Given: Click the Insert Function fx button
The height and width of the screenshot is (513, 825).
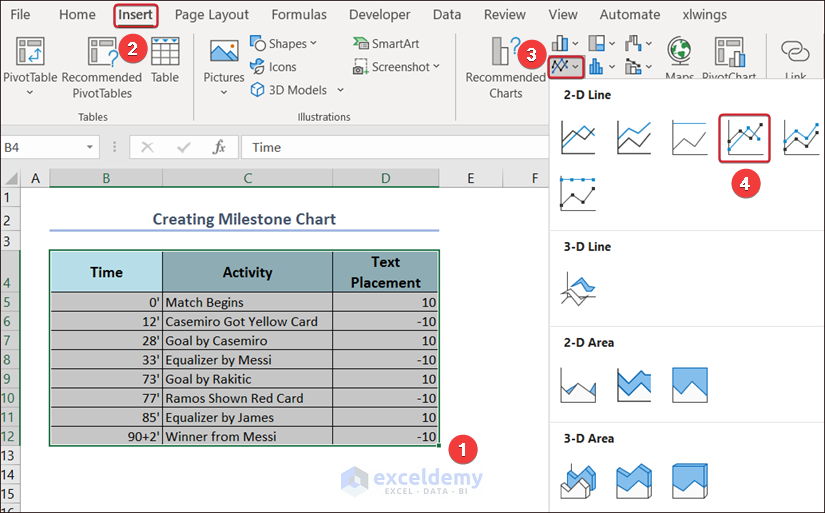Looking at the screenshot, I should [x=219, y=147].
